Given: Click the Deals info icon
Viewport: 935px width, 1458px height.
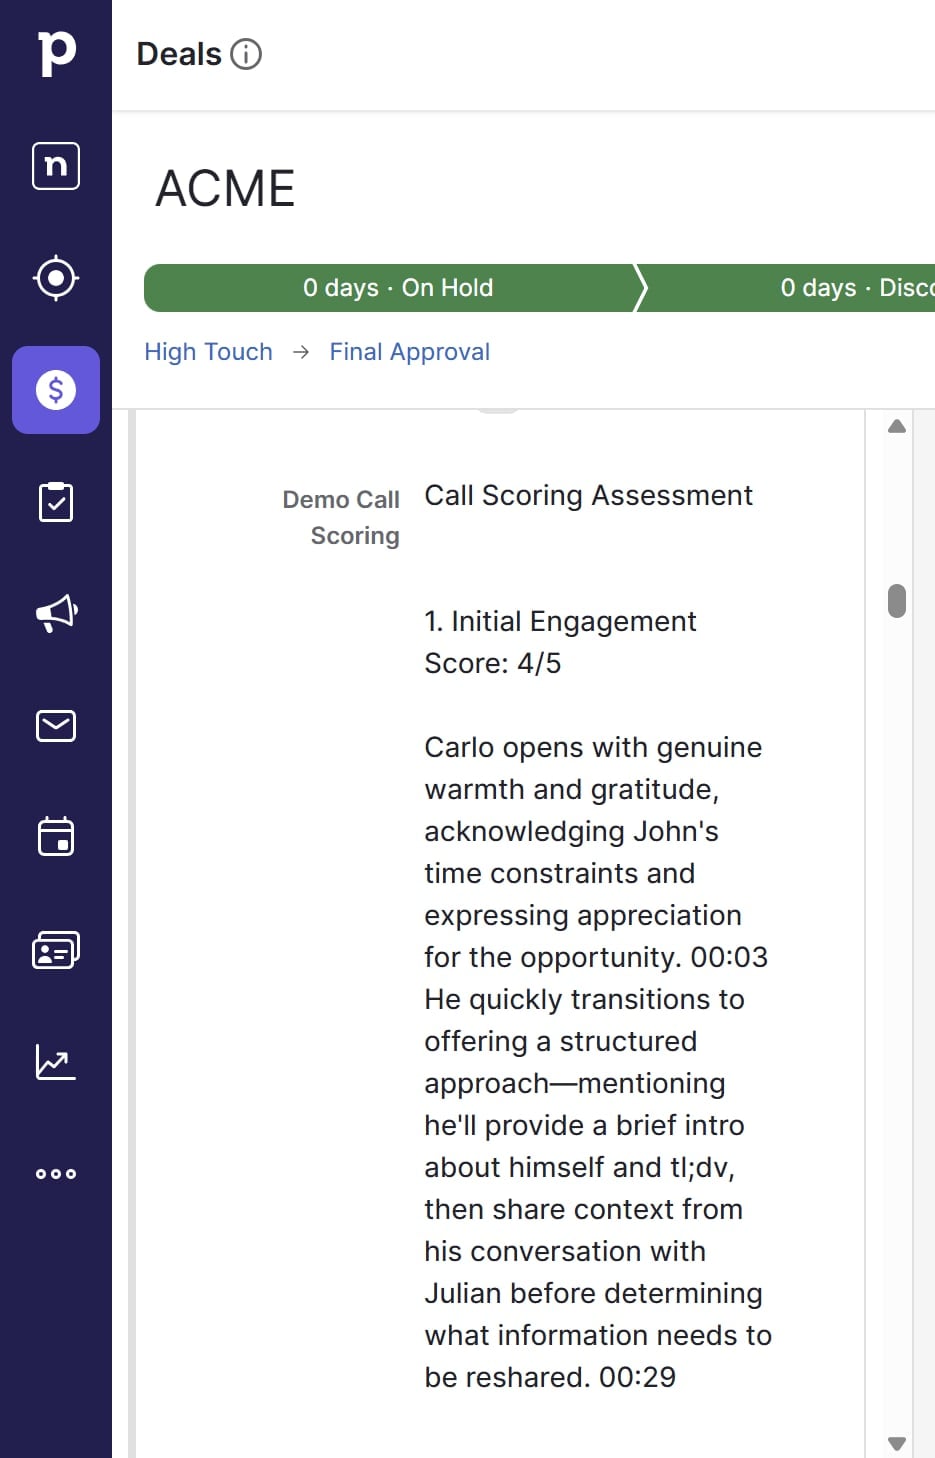Looking at the screenshot, I should coord(246,54).
